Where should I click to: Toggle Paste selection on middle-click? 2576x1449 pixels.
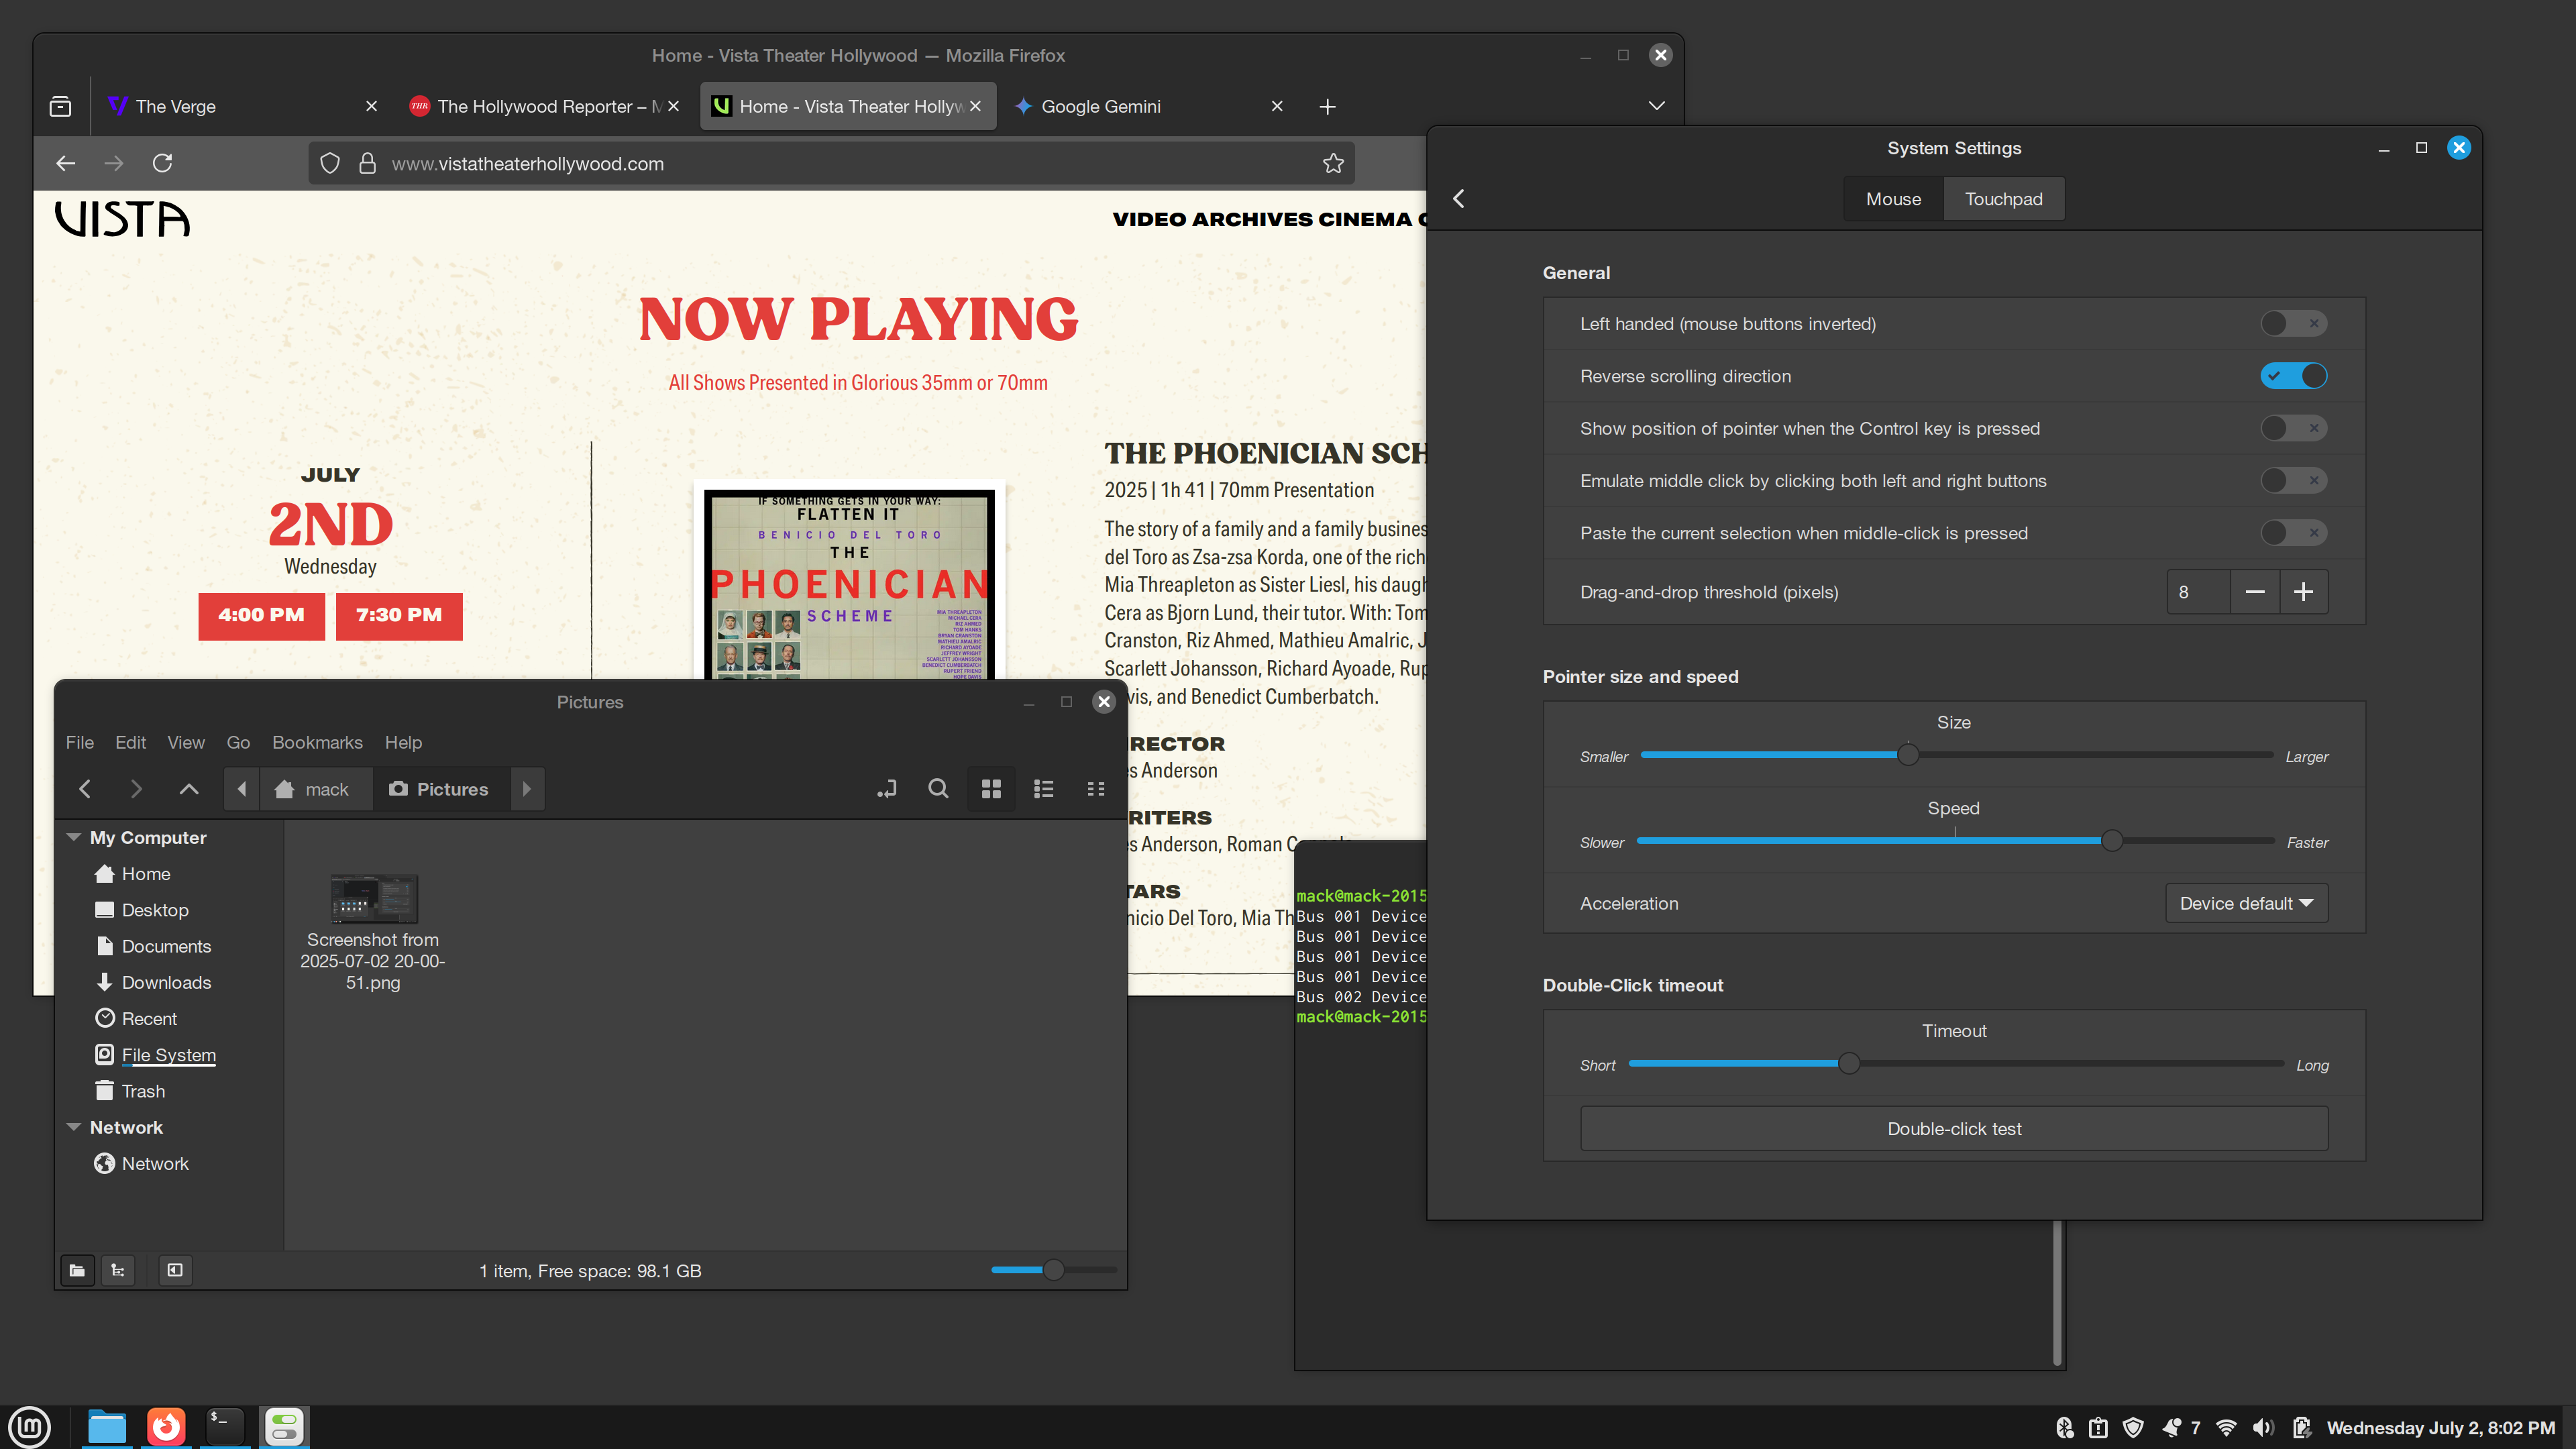(2293, 533)
